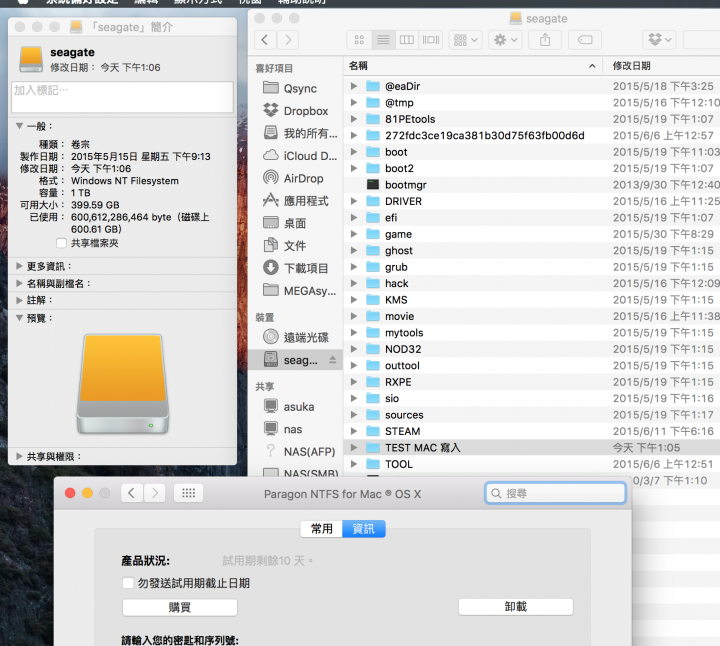Select the DRIVER folder row

pos(531,201)
